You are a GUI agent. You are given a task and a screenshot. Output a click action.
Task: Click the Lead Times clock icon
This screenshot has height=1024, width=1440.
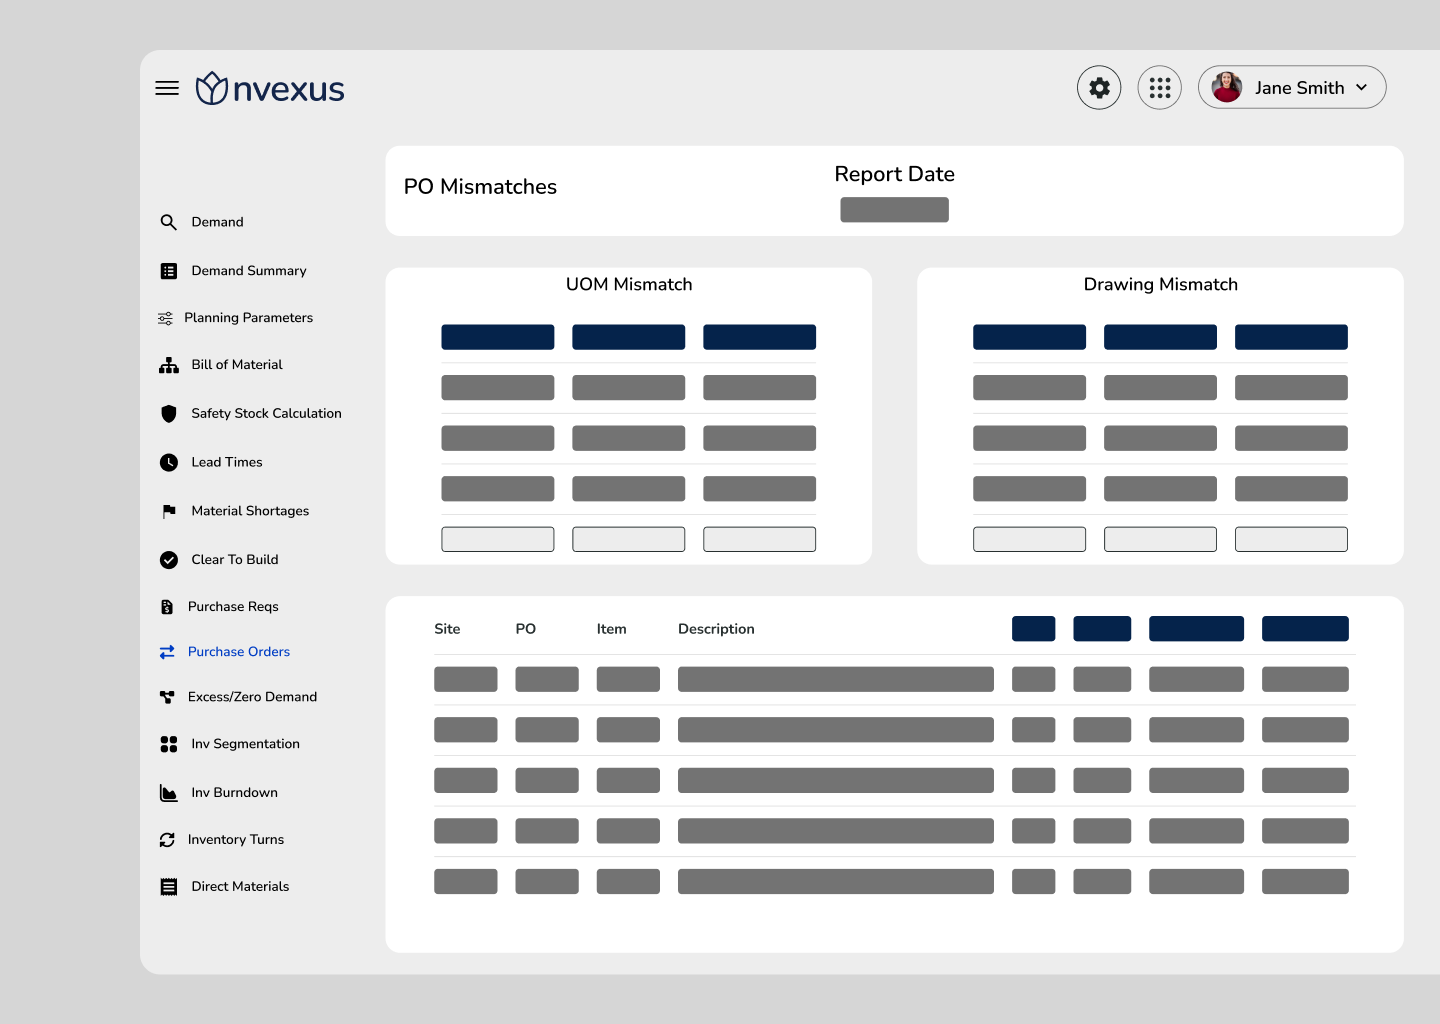click(x=169, y=462)
